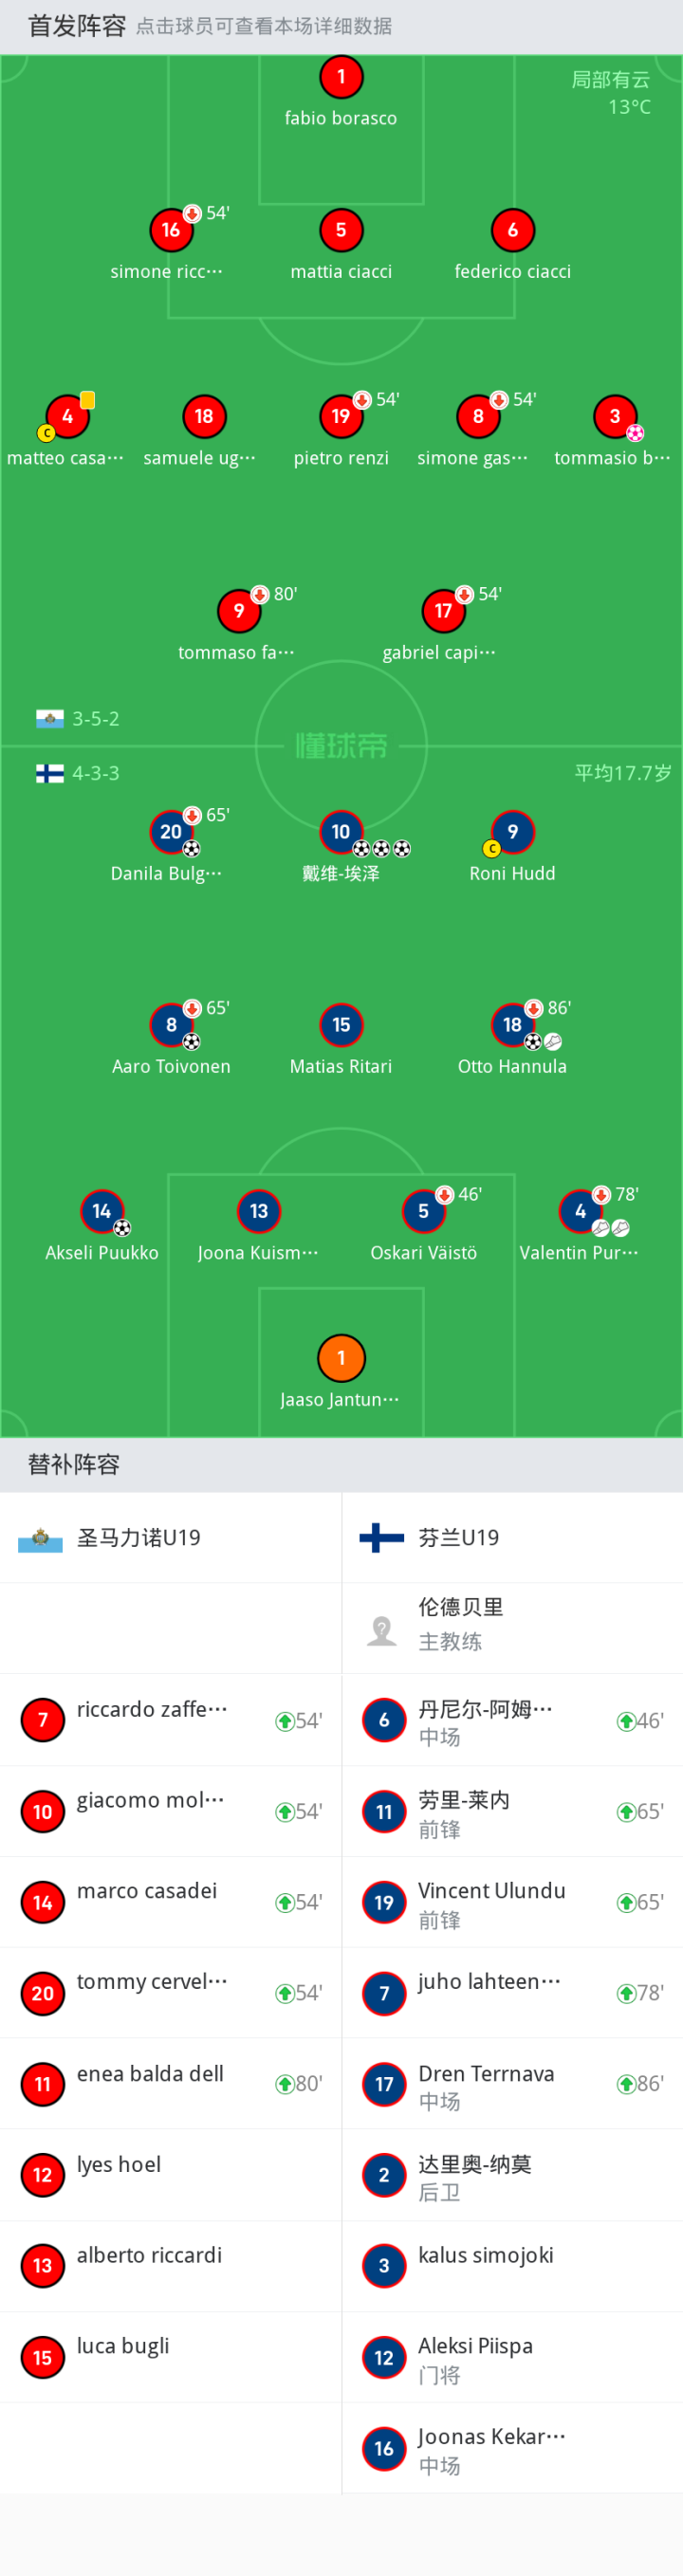Image resolution: width=683 pixels, height=2576 pixels.
Task: Open luca bugli bench player row
Action: click(170, 2356)
